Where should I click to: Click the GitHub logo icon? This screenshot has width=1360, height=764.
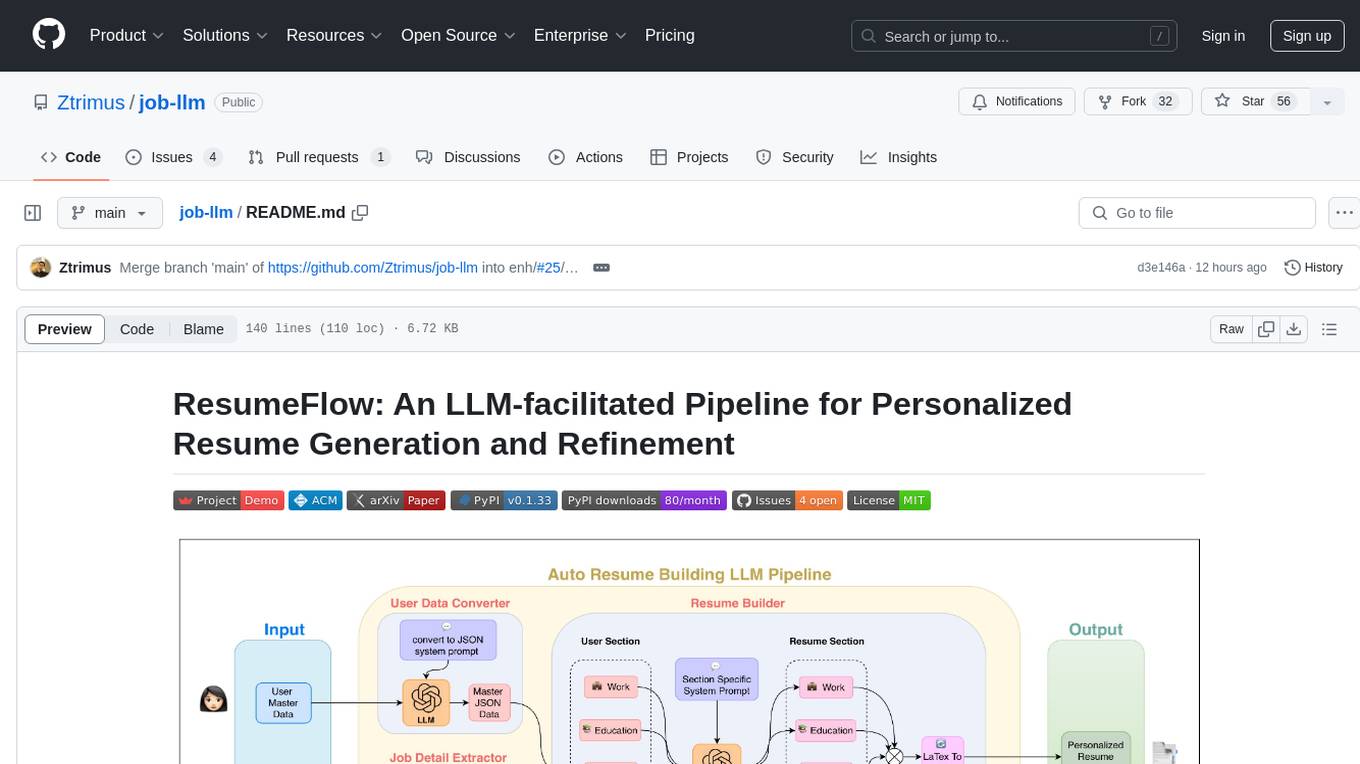49,35
